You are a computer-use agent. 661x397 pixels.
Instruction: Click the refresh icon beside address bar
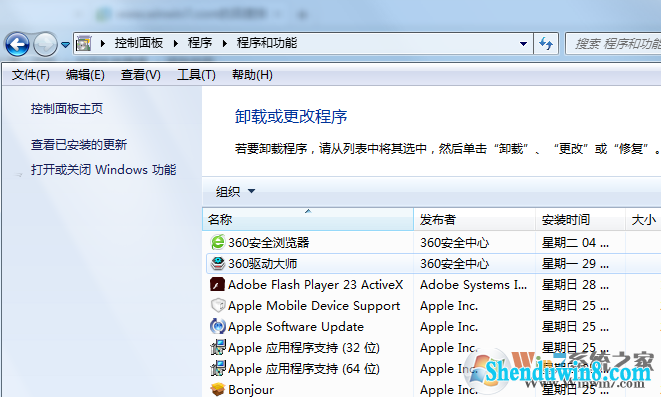click(x=546, y=43)
